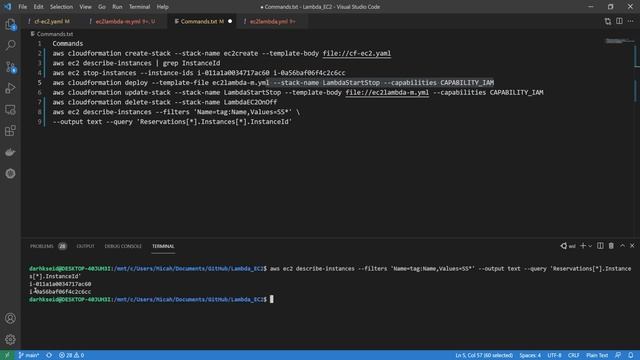Click the VS Code logo in title bar

7,7
